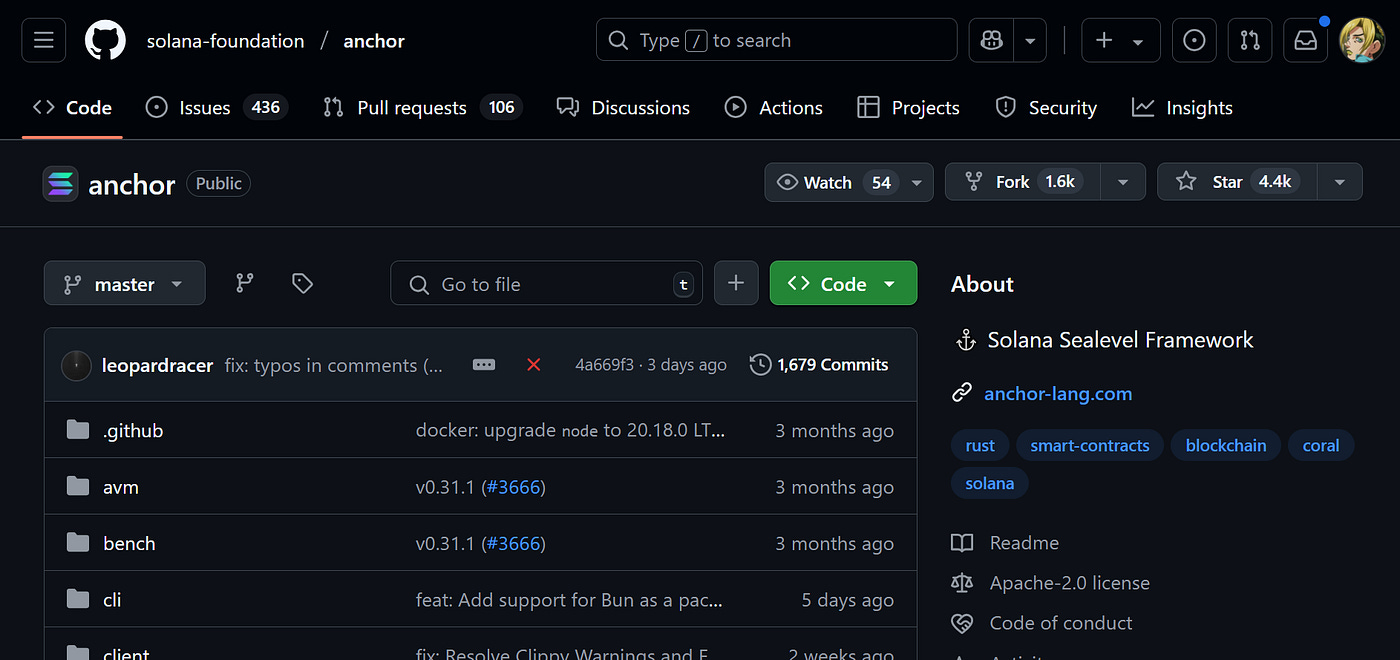Visit anchor-lang.com website link
Screen dimensions: 1400x660
point(1058,393)
